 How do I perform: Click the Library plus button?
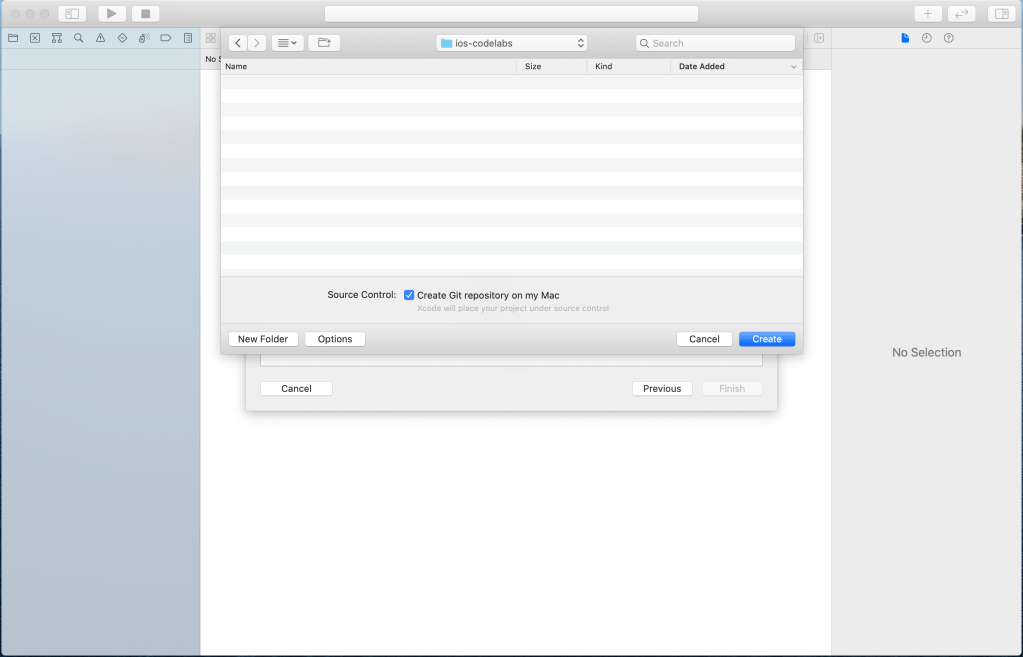pos(927,14)
